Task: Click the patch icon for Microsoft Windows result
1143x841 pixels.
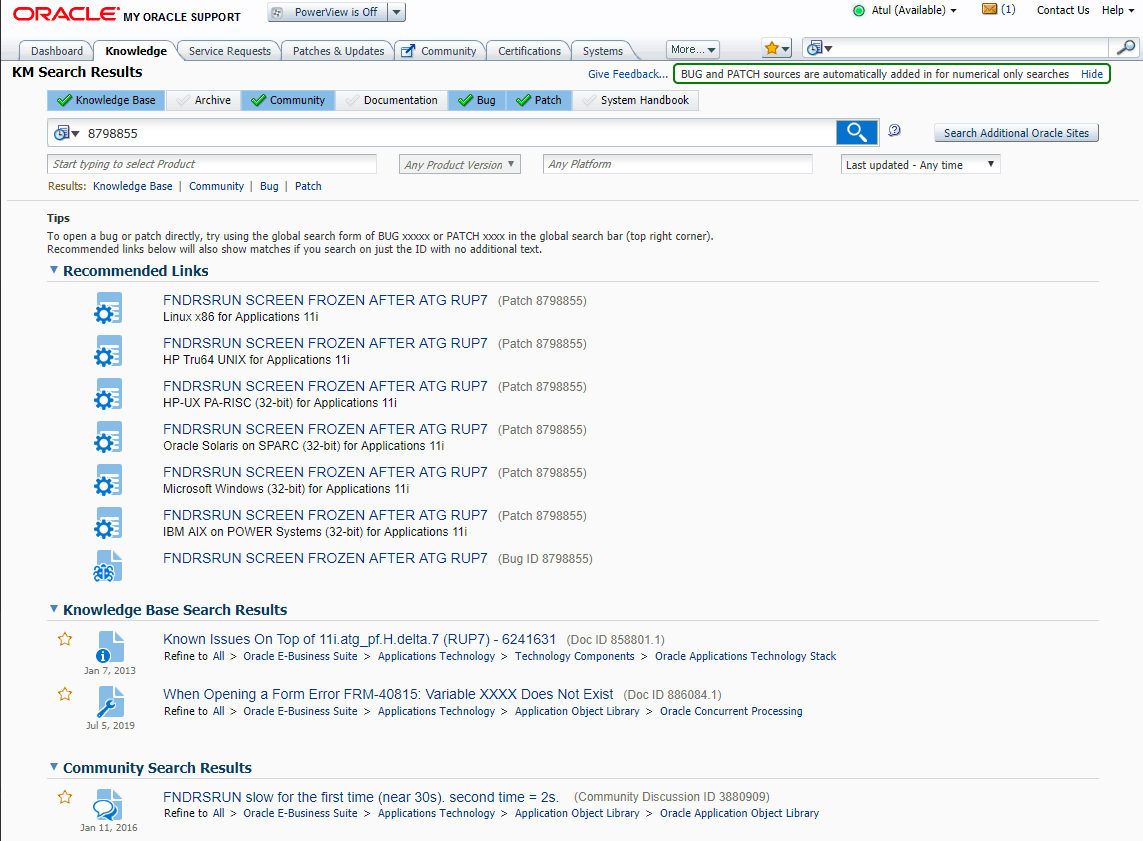Action: pyautogui.click(x=108, y=480)
